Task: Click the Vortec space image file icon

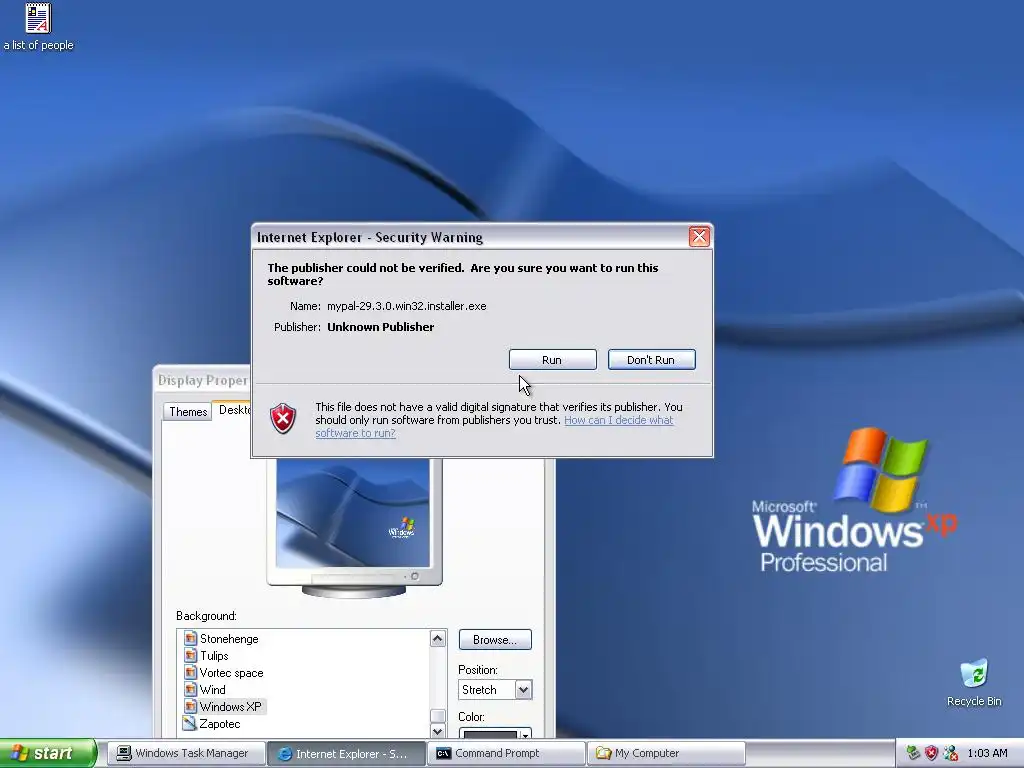Action: tap(190, 672)
